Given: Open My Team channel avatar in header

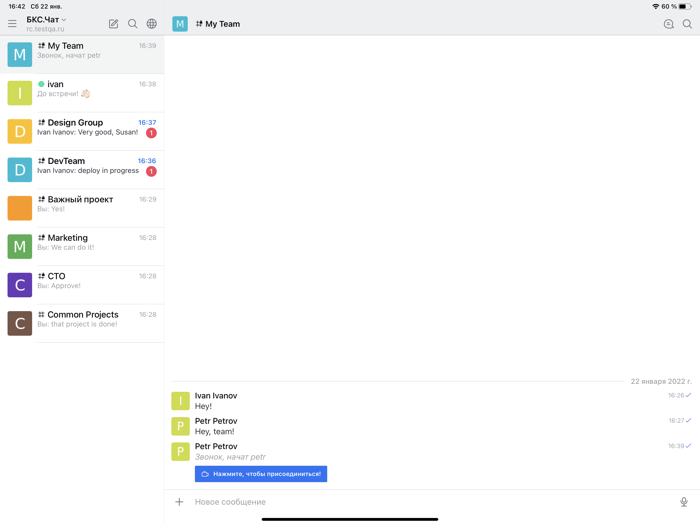Looking at the screenshot, I should 180,24.
